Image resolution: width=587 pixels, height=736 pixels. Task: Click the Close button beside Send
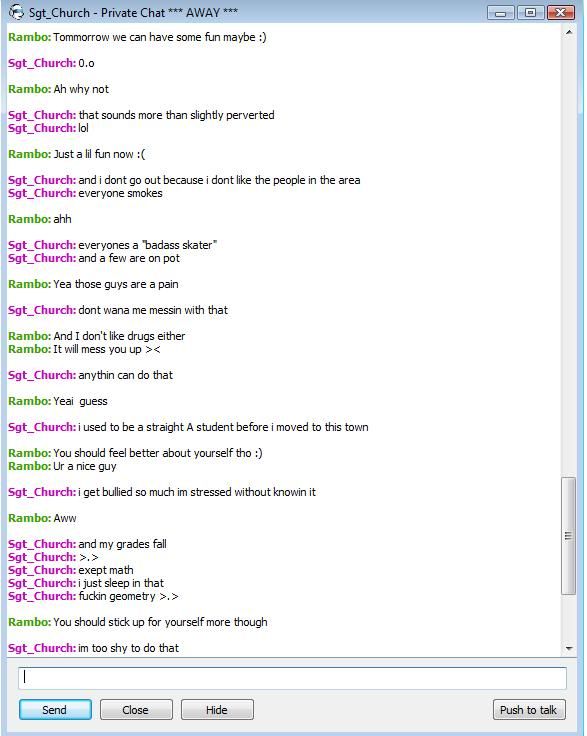coord(136,710)
